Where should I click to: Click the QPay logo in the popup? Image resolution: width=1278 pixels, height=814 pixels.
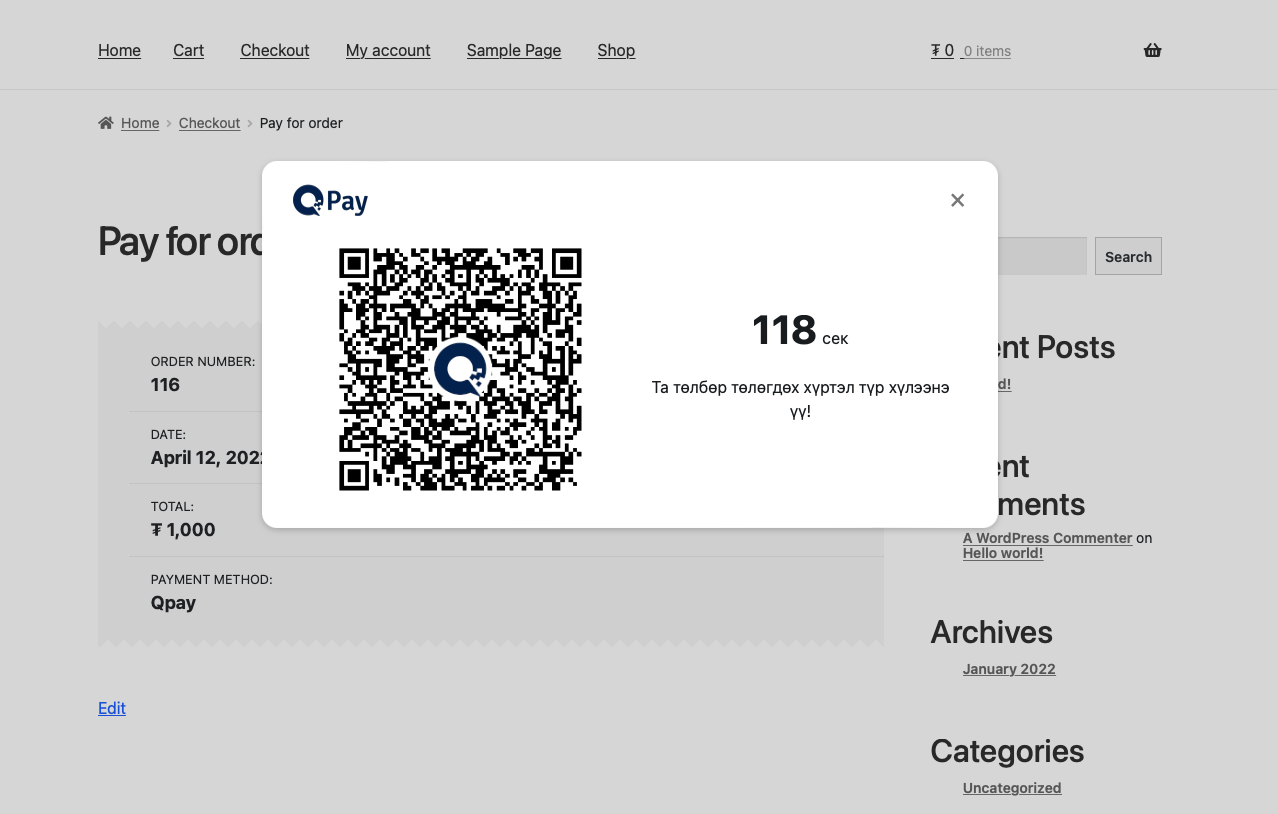(331, 201)
